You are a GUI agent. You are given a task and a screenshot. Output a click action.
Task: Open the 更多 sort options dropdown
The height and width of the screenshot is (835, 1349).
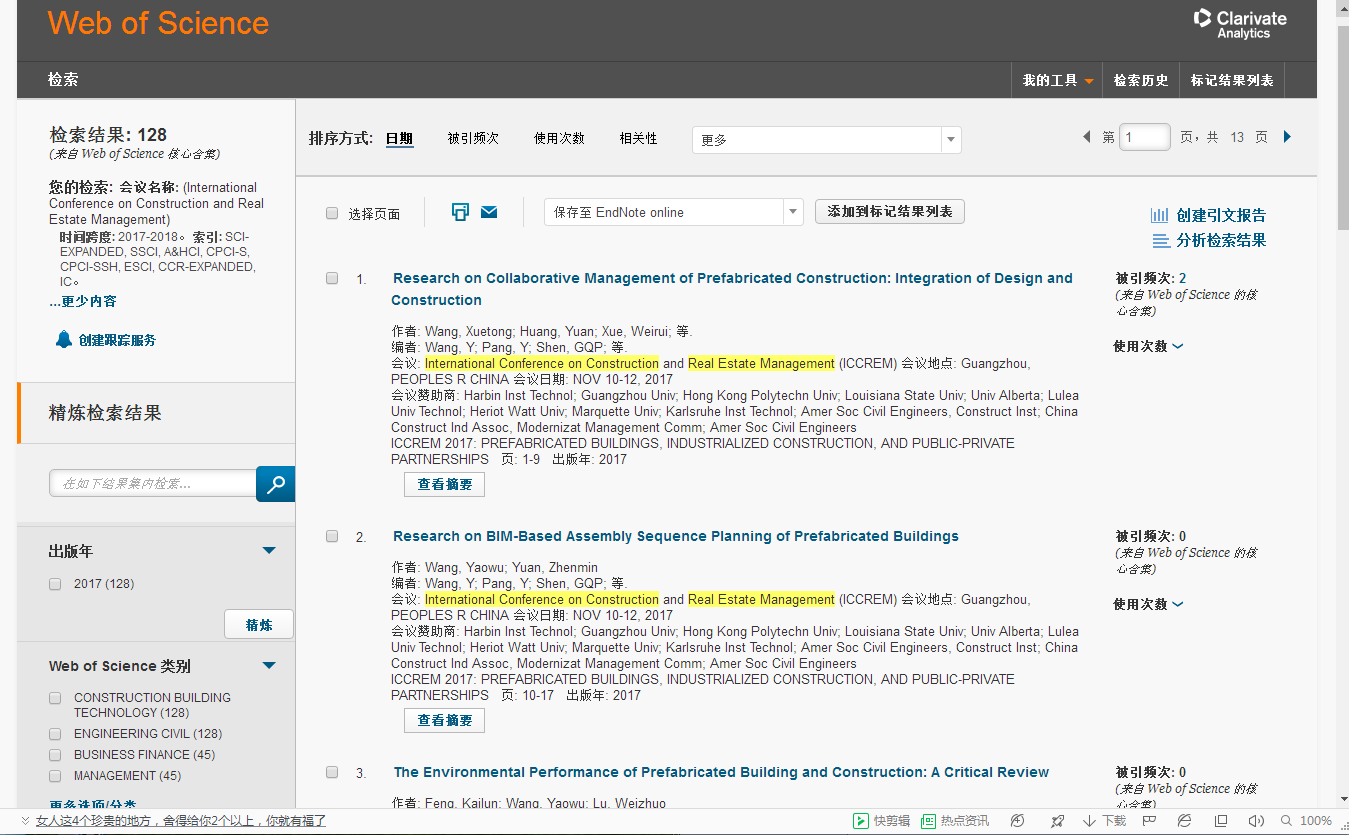coord(826,140)
